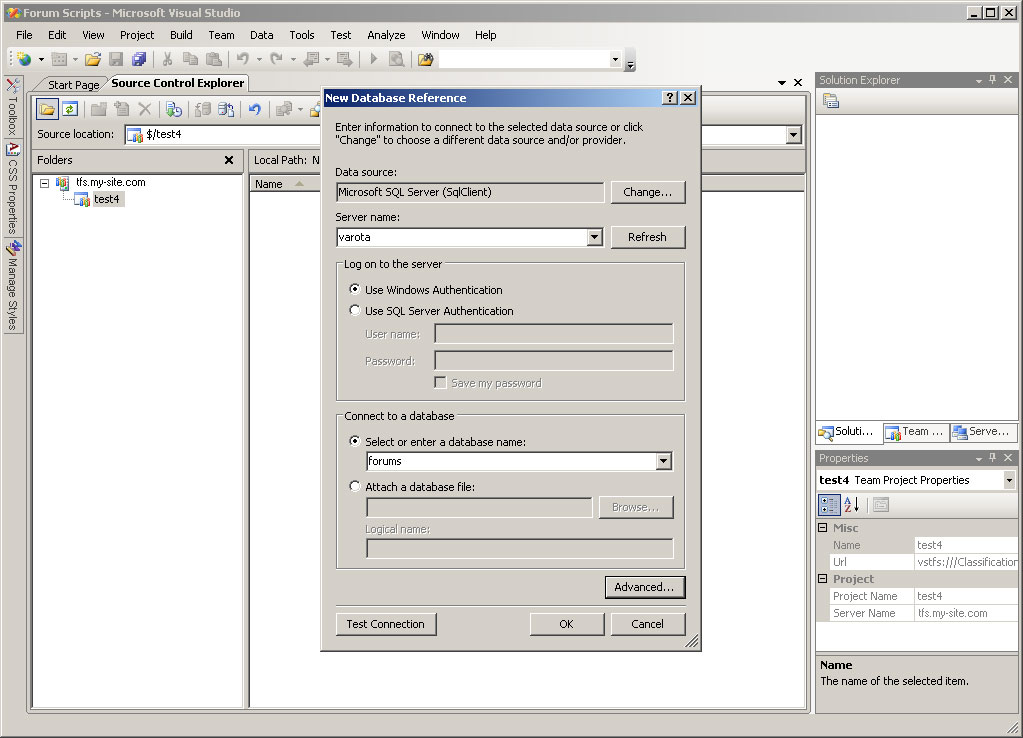Select Use Windows Authentication radio button
This screenshot has height=738, width=1023.
click(x=354, y=289)
